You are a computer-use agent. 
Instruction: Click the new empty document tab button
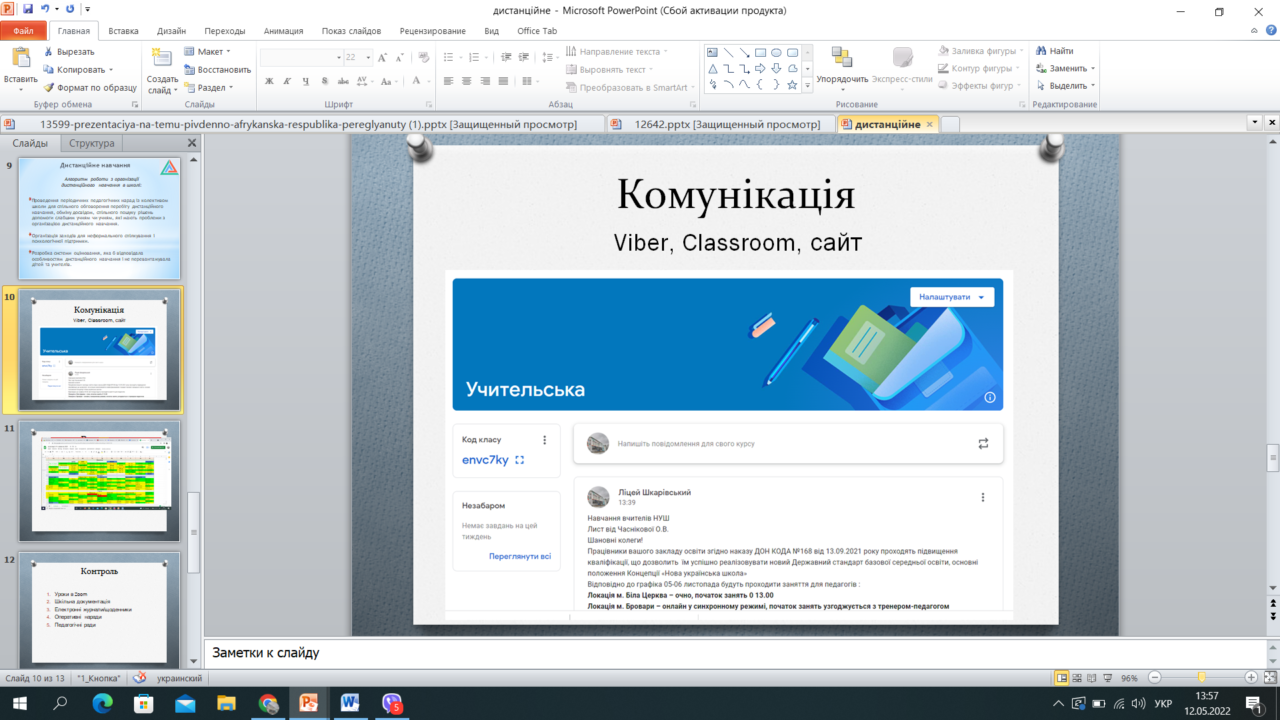click(x=950, y=124)
